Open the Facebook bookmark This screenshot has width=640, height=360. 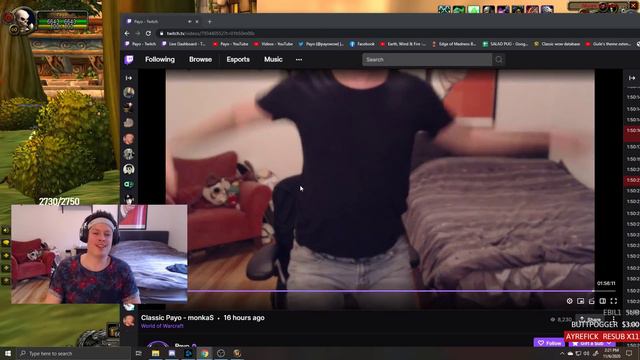point(362,44)
